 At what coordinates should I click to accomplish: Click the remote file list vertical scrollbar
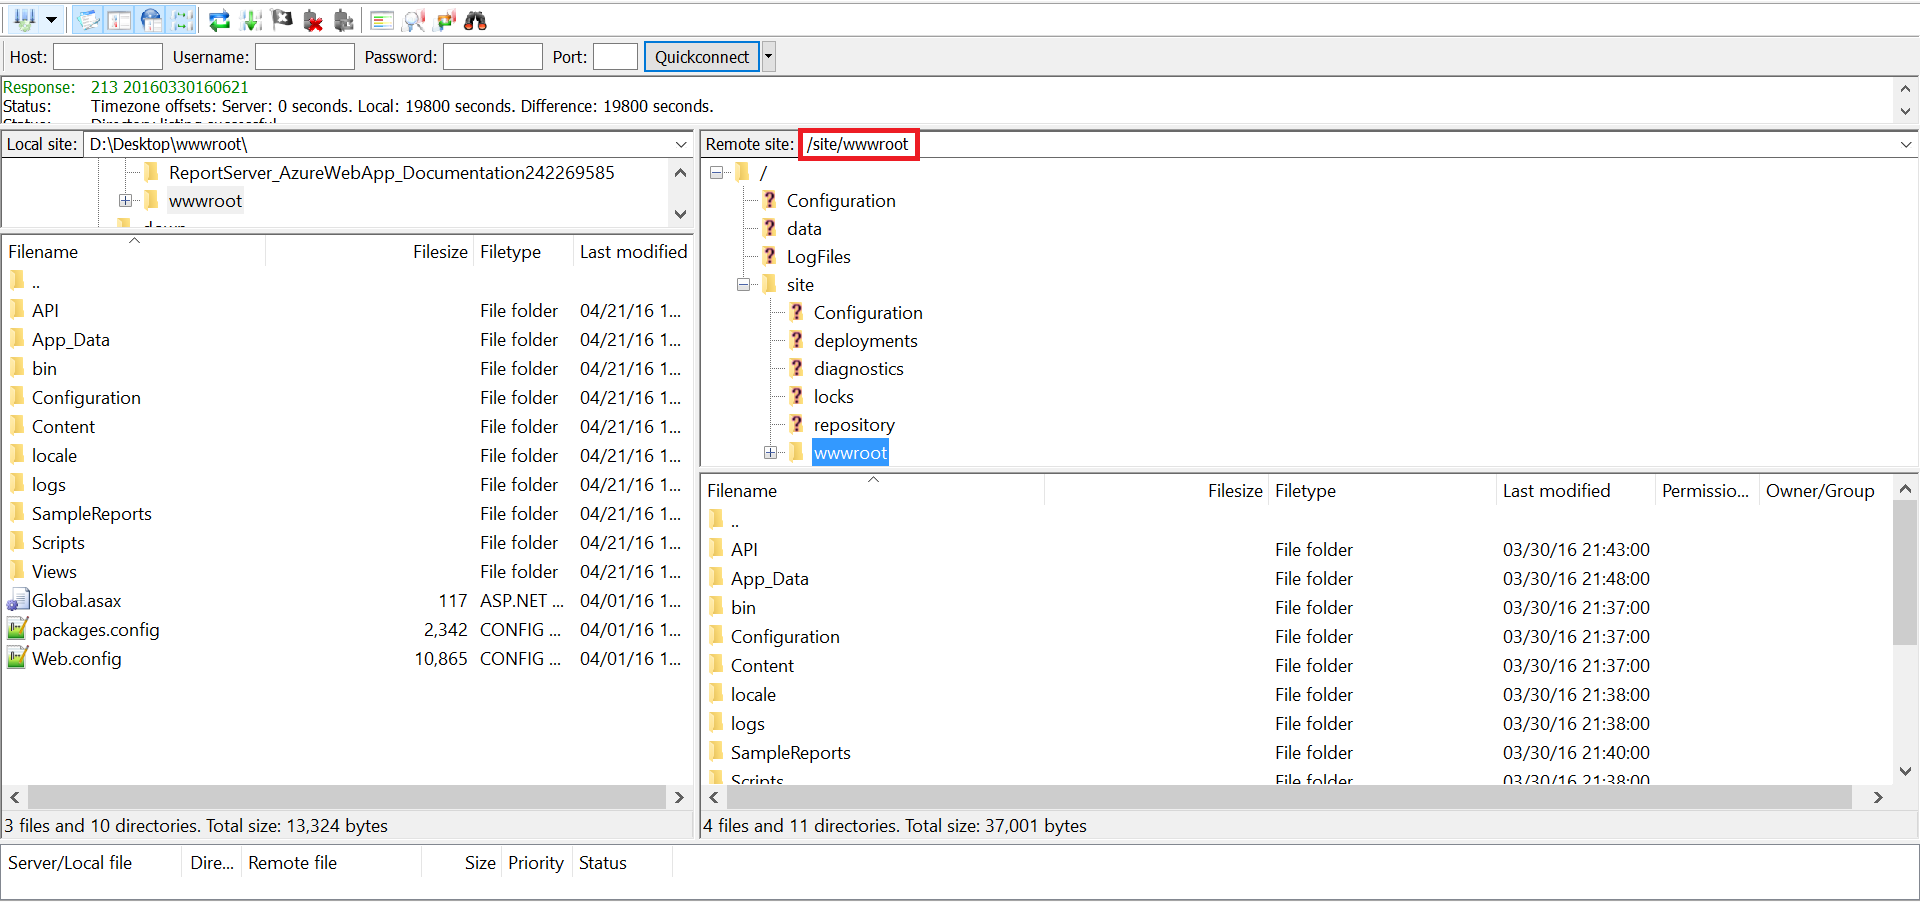(x=1906, y=574)
